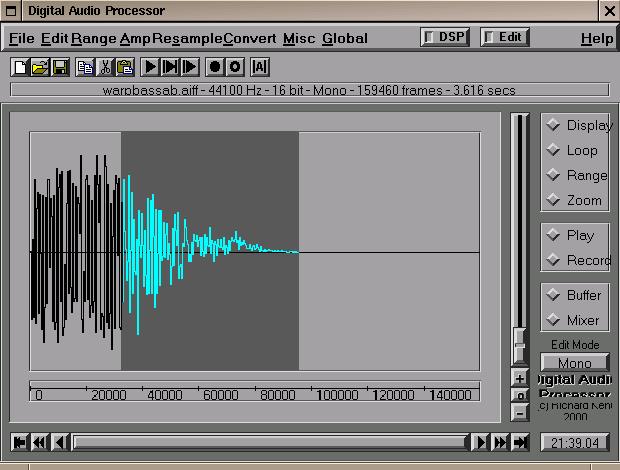620x470 pixels.
Task: Click the New file toolbar icon
Action: pyautogui.click(x=20, y=67)
